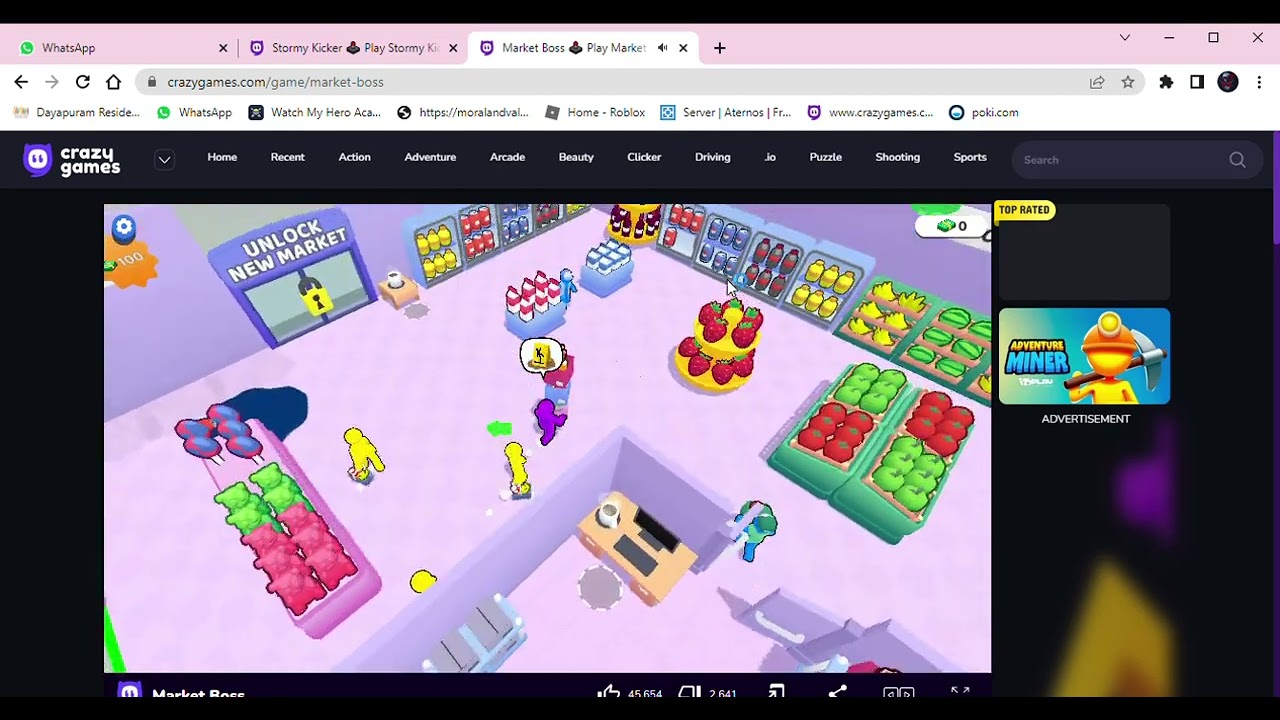Screen dimensions: 1280x720
Task: Open the Dayapuram Reside... bookmark
Action: click(77, 113)
